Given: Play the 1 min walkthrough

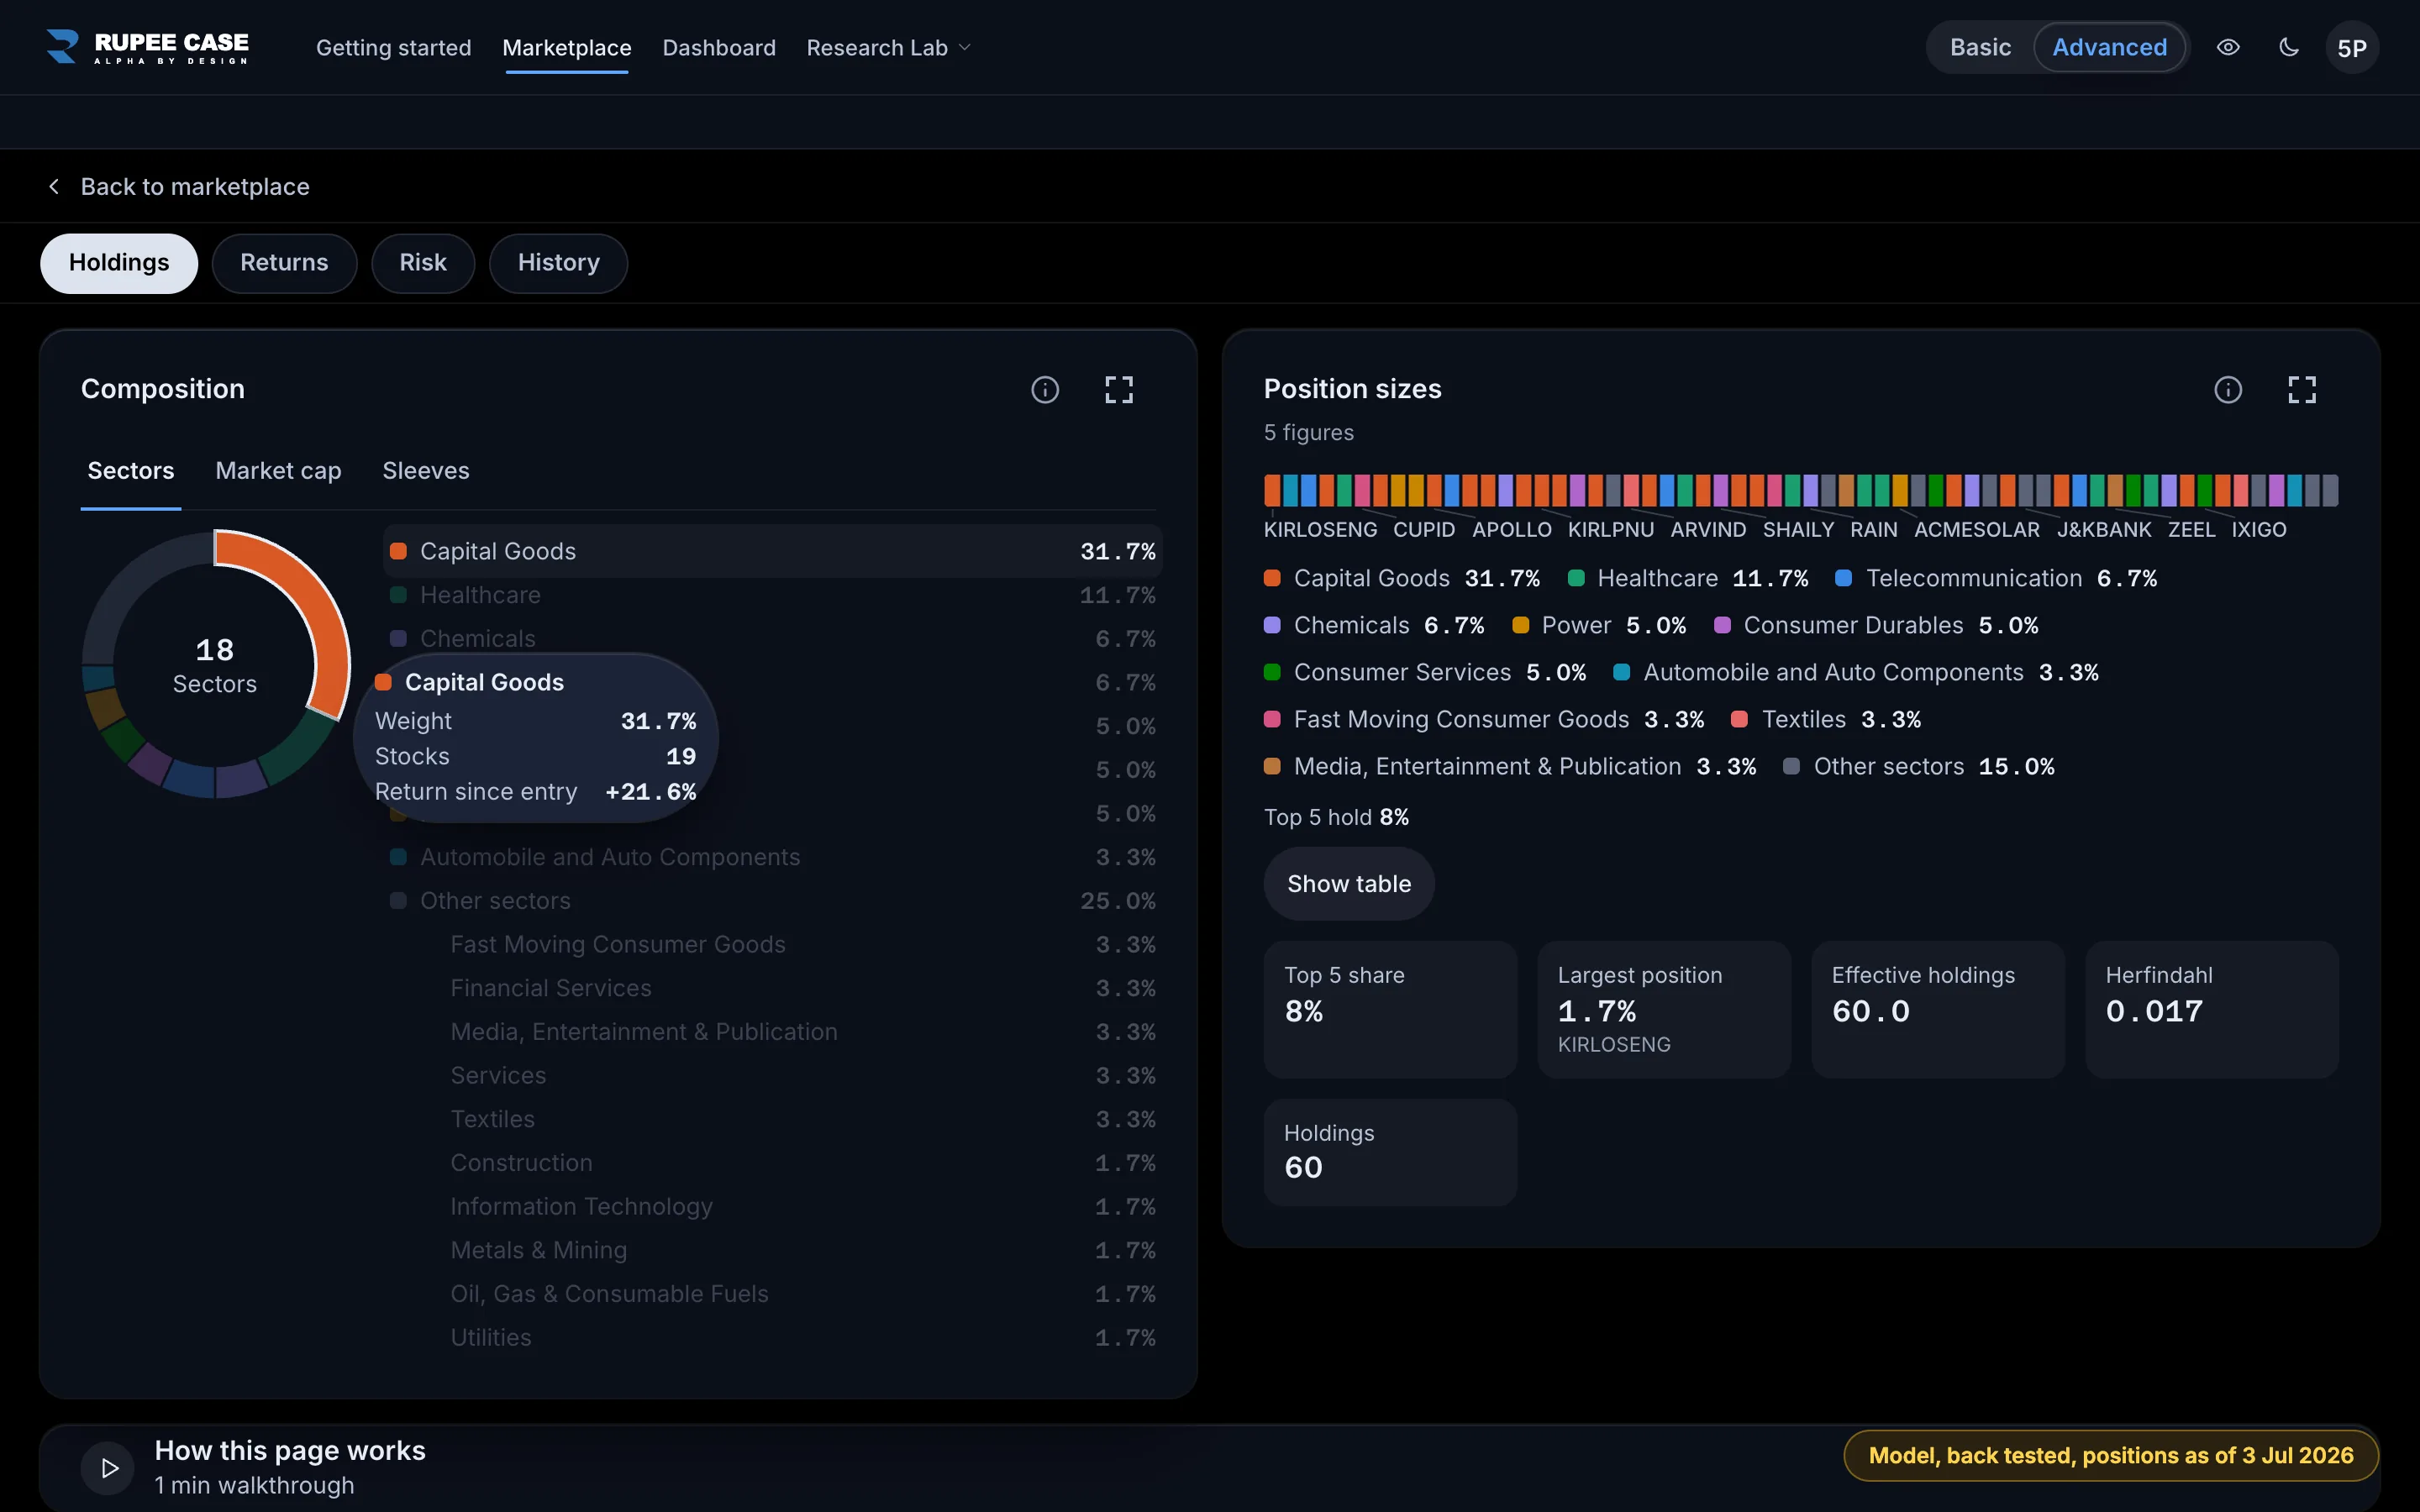Looking at the screenshot, I should (108, 1468).
